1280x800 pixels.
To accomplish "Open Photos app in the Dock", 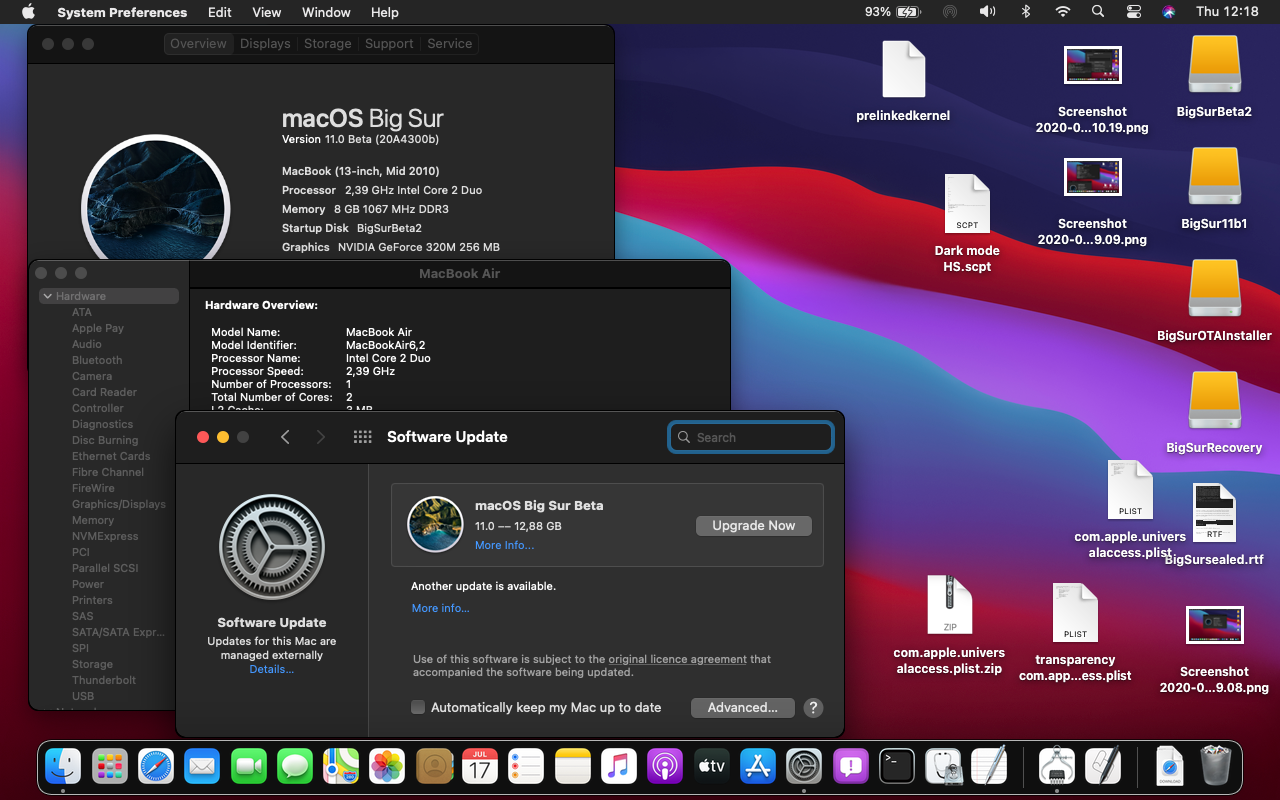I will click(x=387, y=767).
